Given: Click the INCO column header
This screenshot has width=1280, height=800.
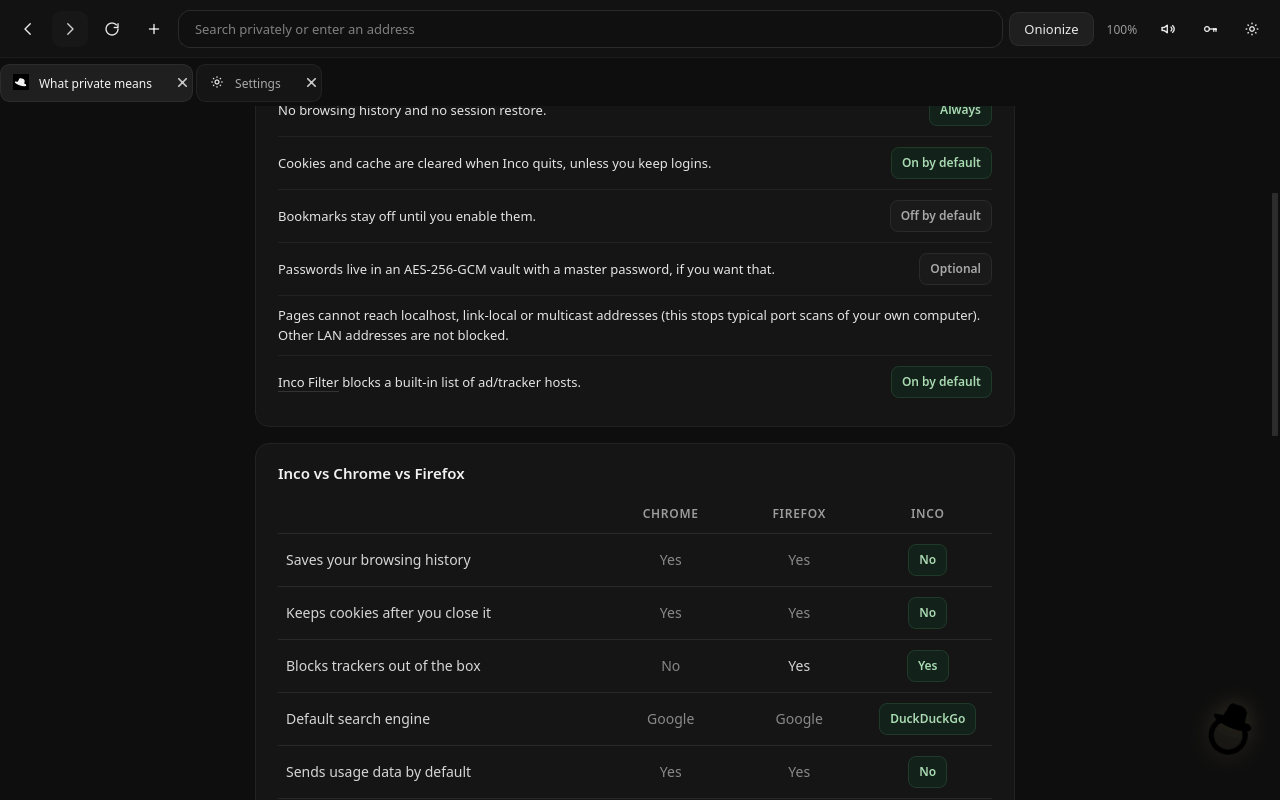Looking at the screenshot, I should [x=927, y=514].
